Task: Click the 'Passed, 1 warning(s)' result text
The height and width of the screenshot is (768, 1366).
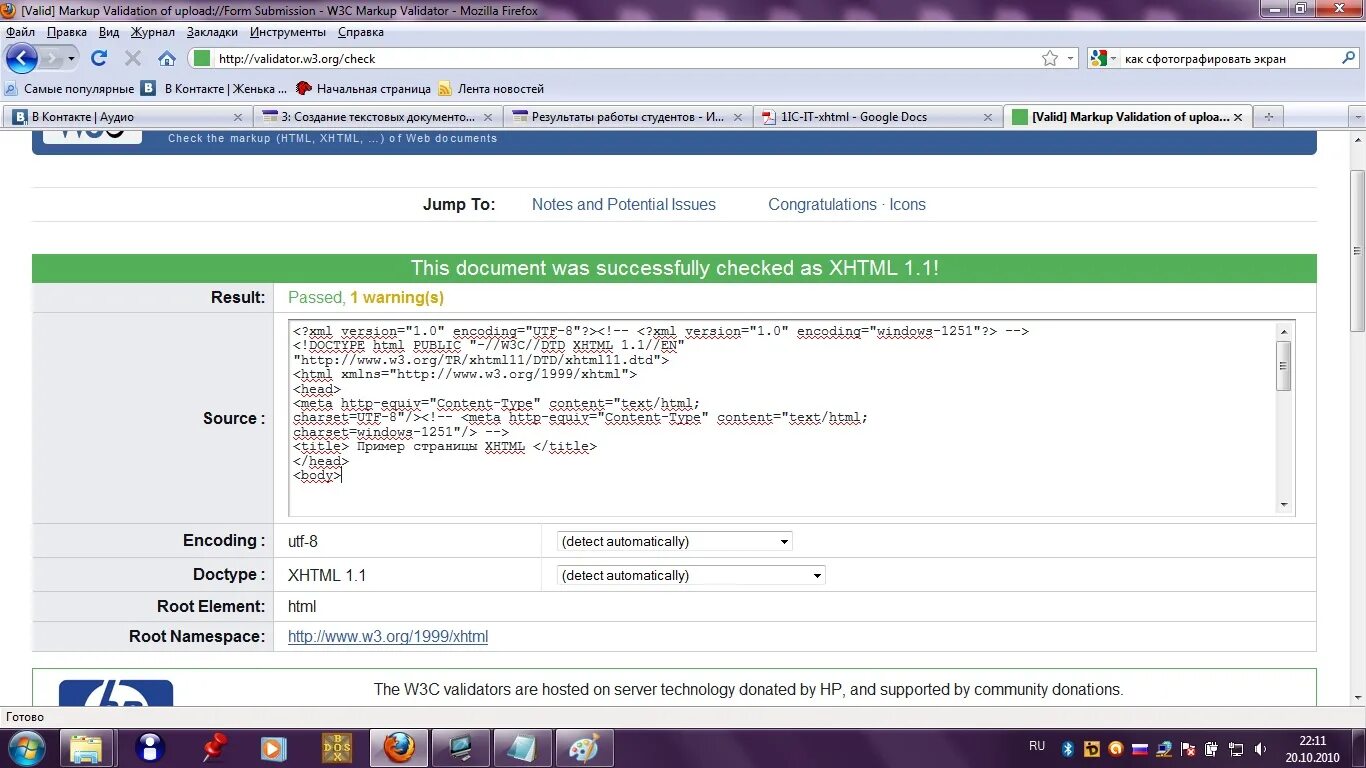Action: 366,297
